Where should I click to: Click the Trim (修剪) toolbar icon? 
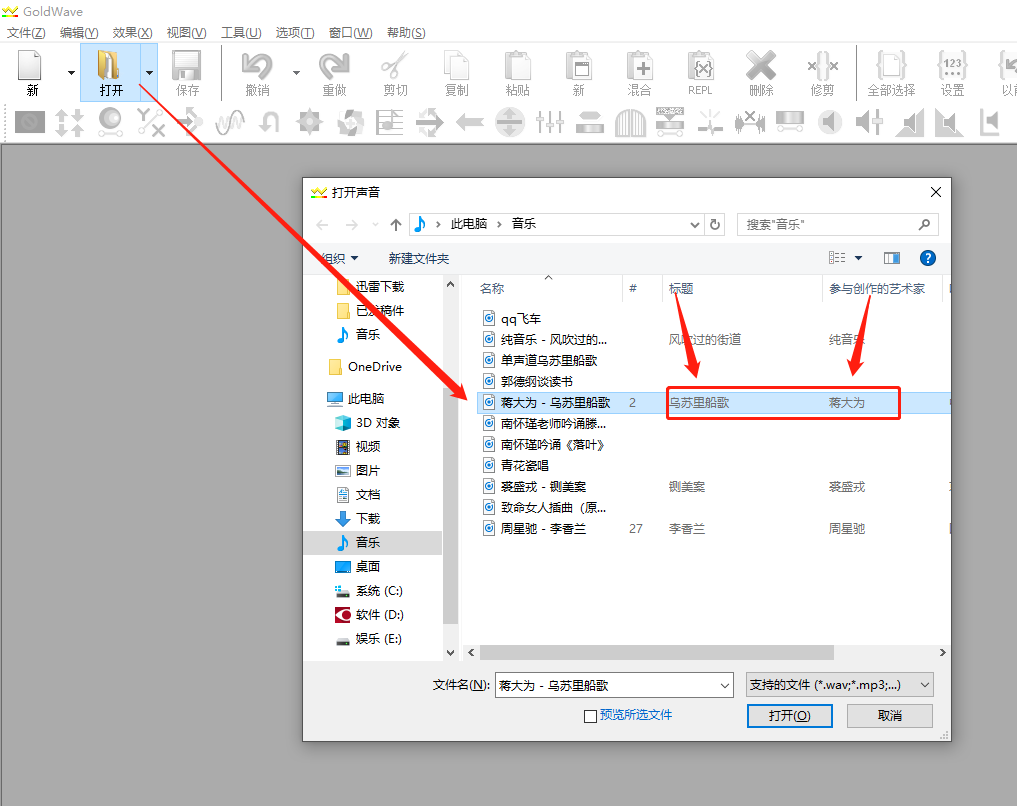click(822, 65)
